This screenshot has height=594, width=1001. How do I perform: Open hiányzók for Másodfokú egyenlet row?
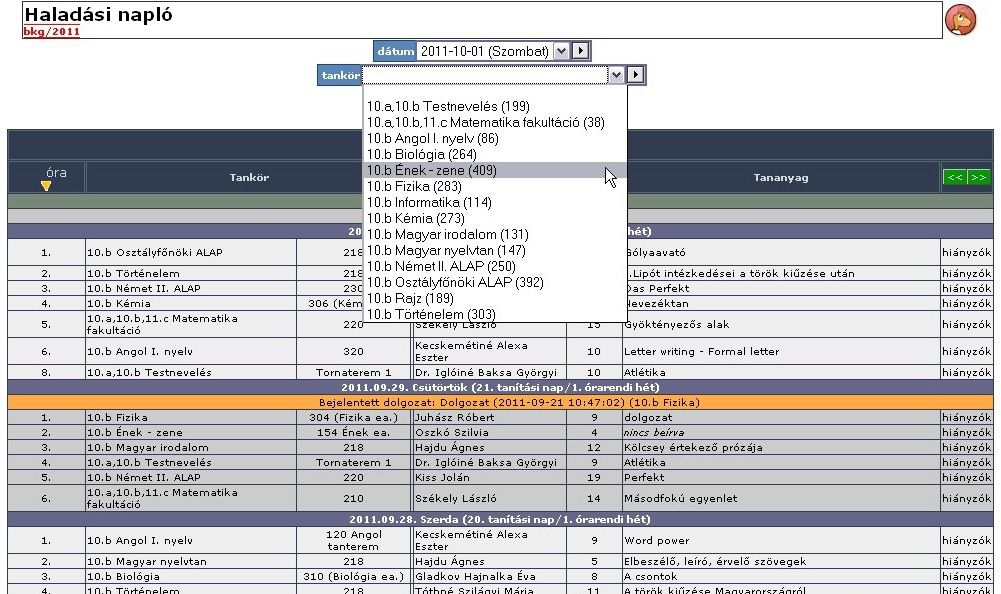coord(967,498)
